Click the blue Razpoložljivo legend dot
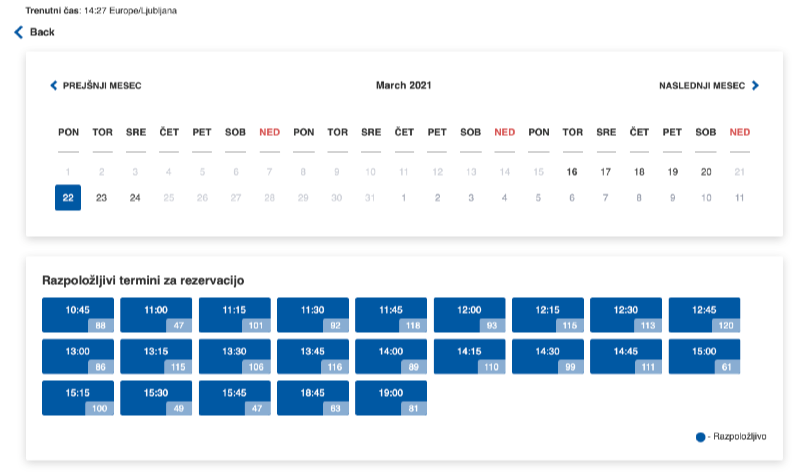 click(x=701, y=437)
